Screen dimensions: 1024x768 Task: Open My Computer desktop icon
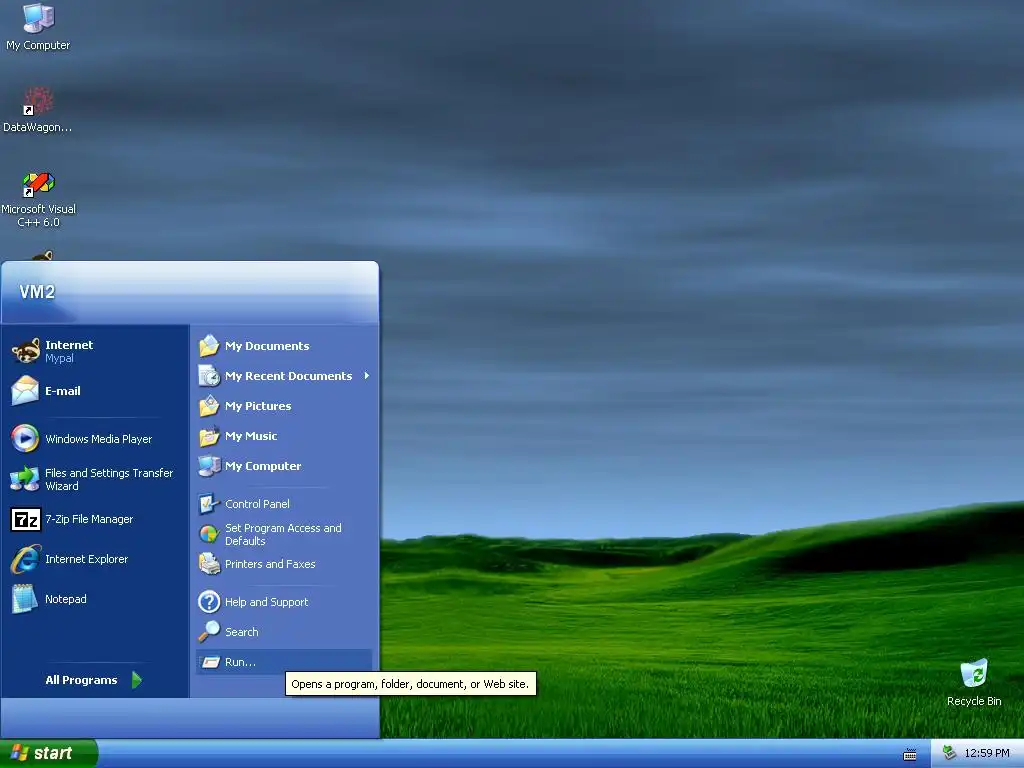coord(38,26)
